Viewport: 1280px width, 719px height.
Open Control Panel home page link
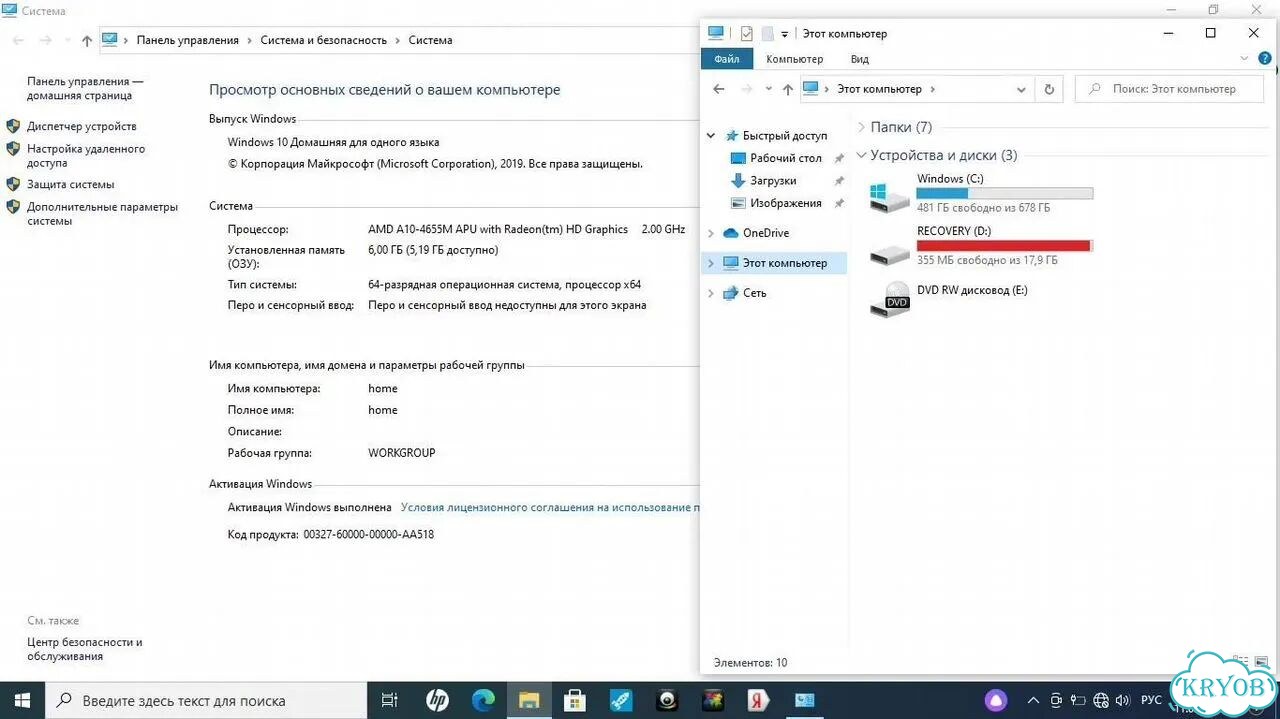tap(85, 89)
